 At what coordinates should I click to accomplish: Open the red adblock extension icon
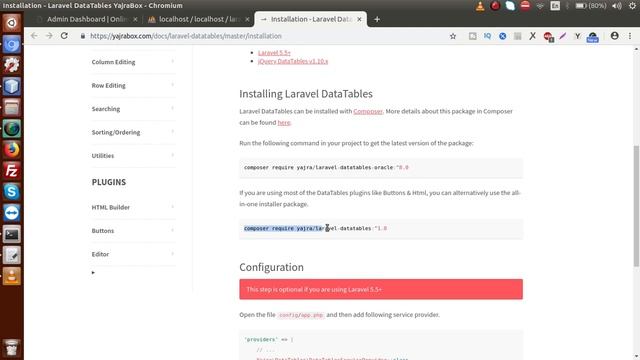coord(548,37)
